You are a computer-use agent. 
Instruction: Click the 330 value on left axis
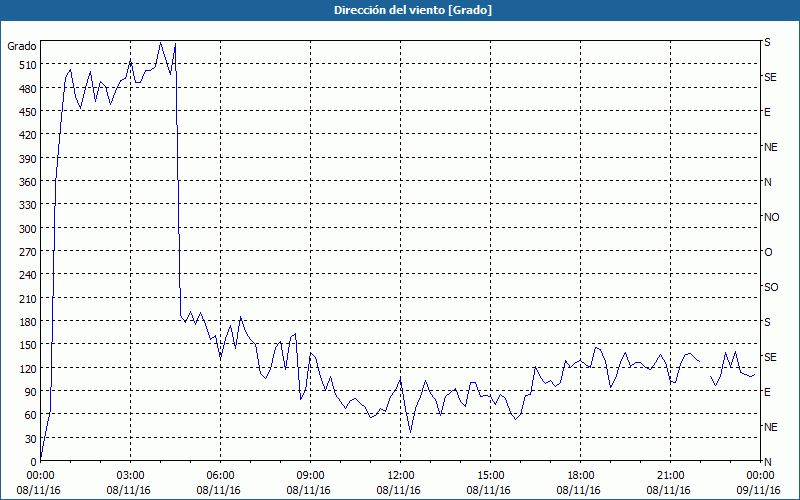pyautogui.click(x=29, y=205)
